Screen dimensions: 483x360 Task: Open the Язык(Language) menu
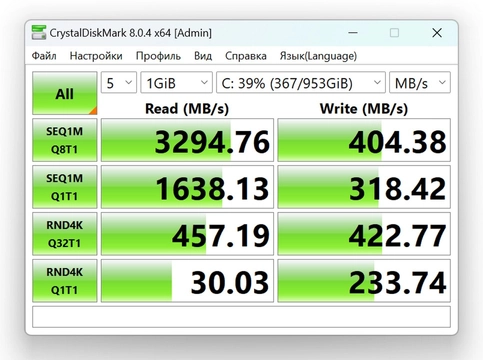click(318, 56)
